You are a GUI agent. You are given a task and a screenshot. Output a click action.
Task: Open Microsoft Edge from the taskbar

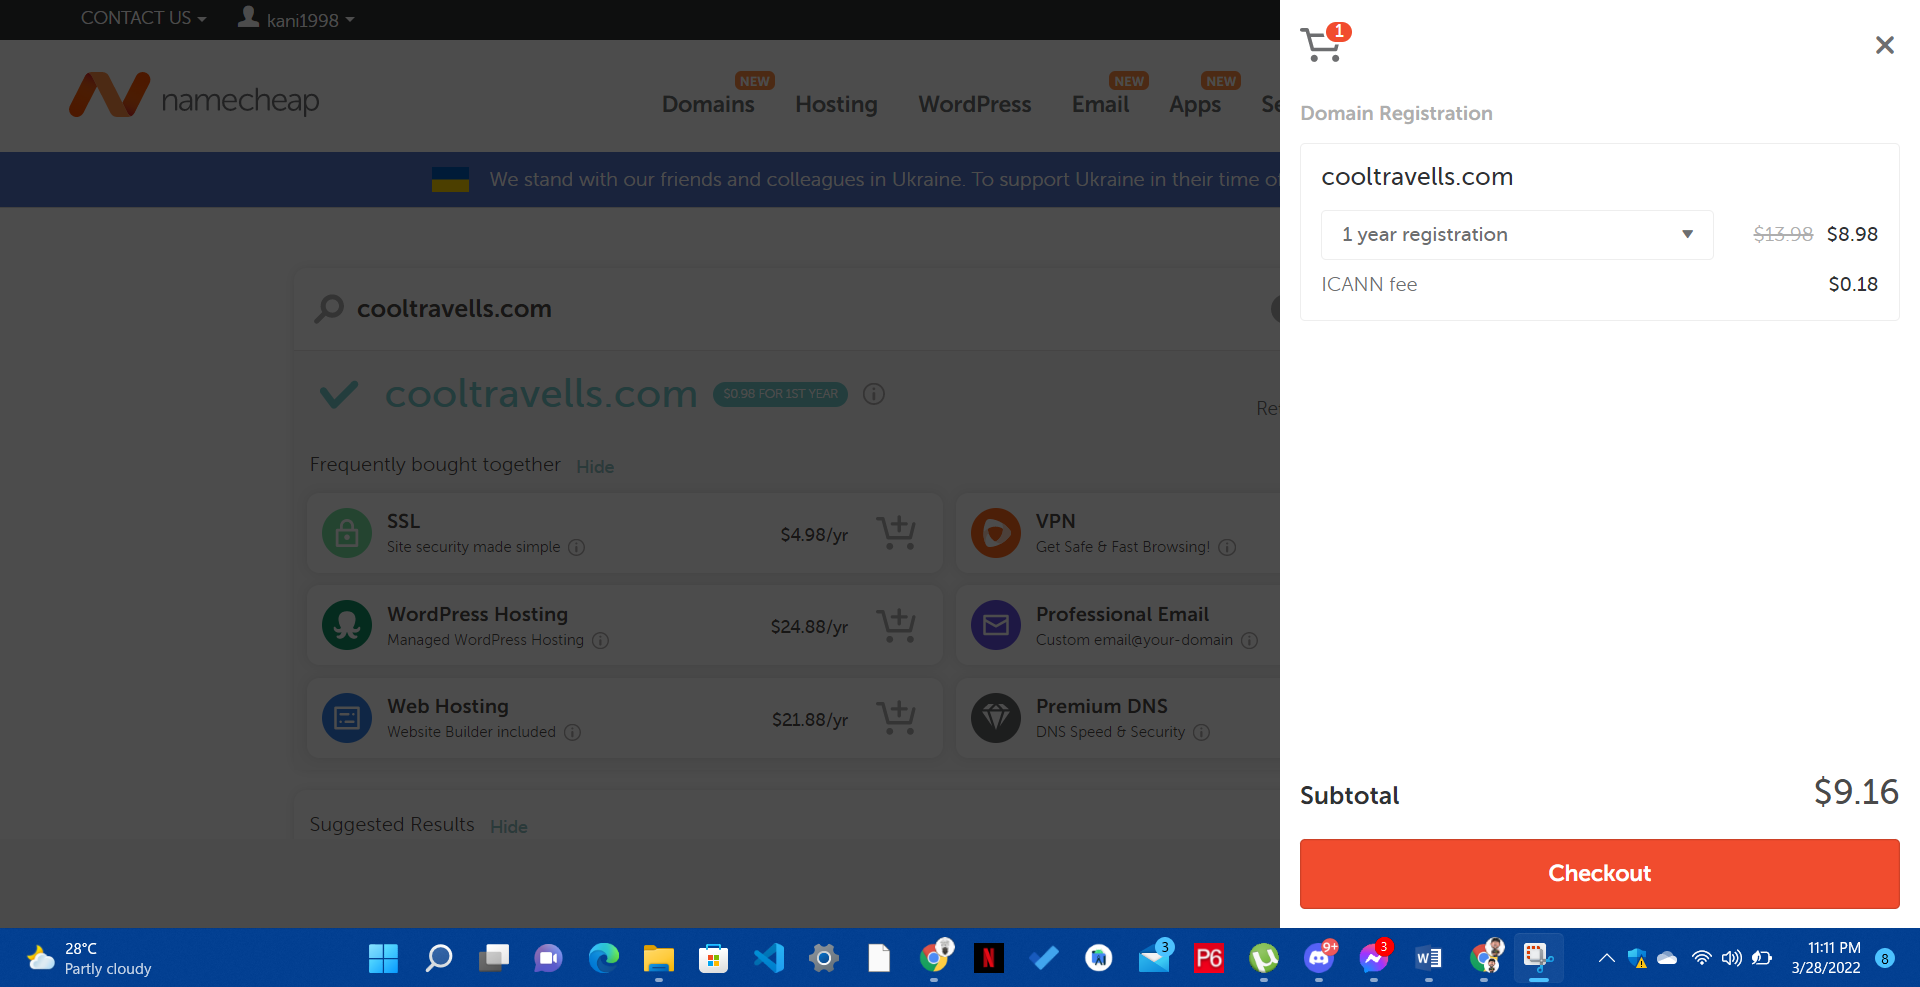603,958
